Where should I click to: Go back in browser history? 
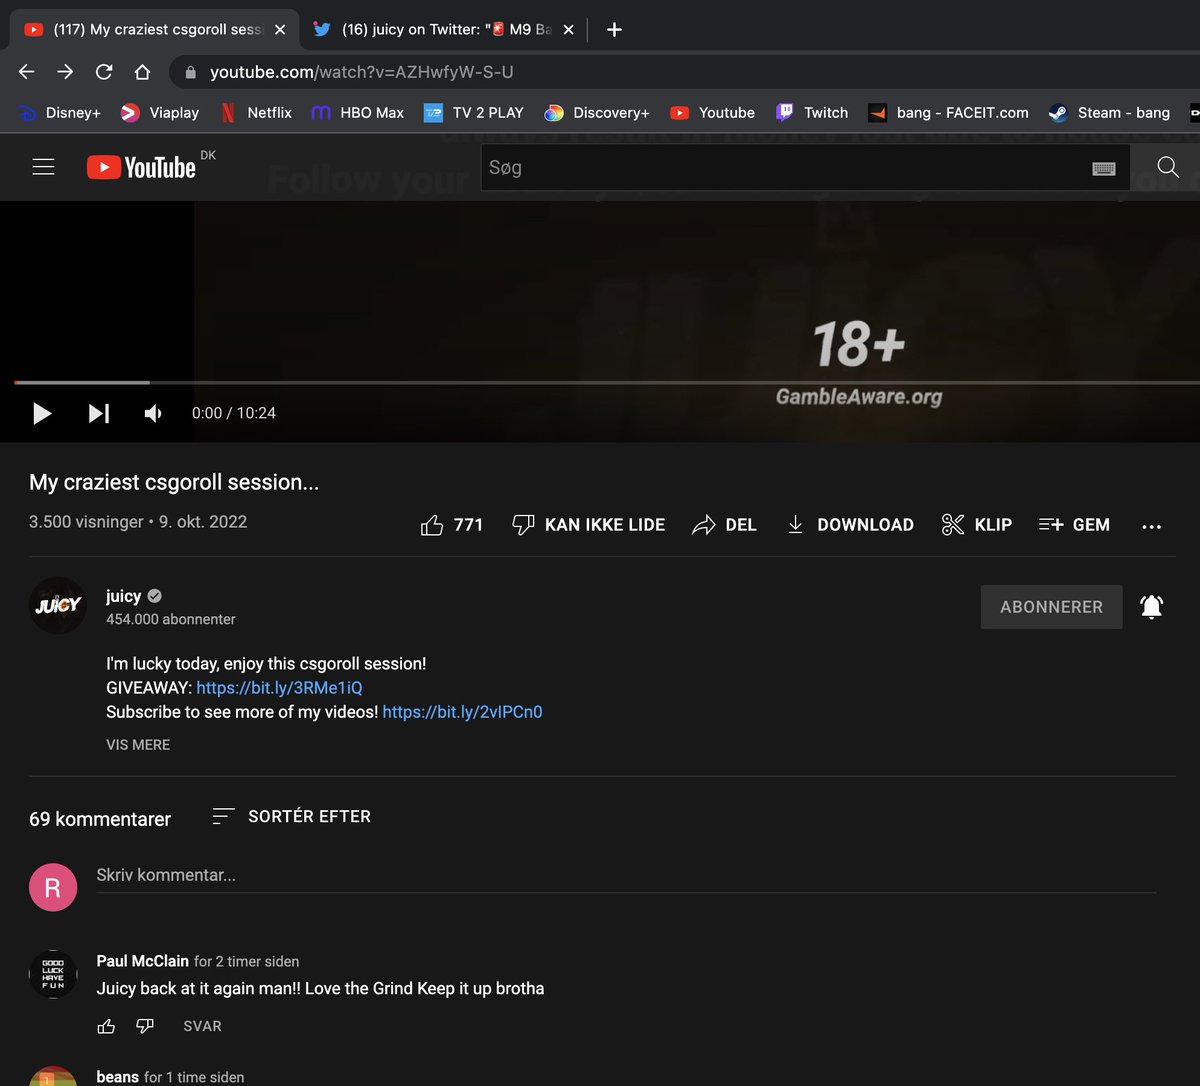27,72
